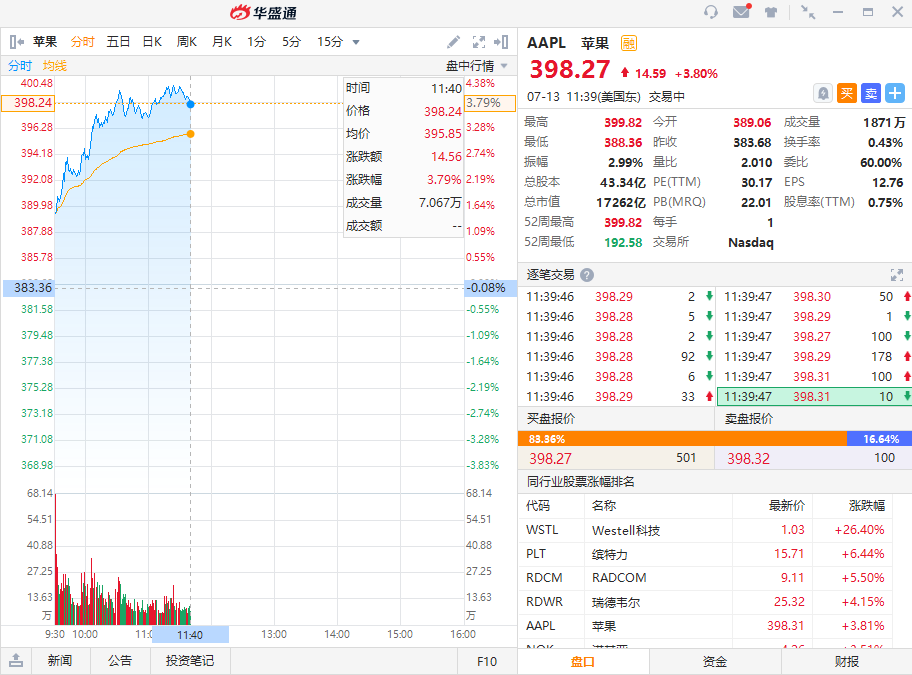Sort by 涨跌幅 column header
912x675 pixels.
click(x=867, y=506)
